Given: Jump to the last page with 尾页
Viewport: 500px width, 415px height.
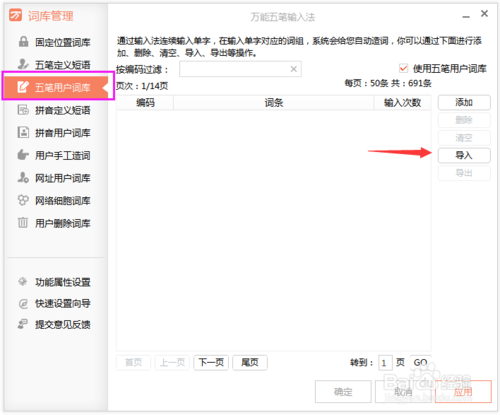Looking at the screenshot, I should pyautogui.click(x=250, y=362).
